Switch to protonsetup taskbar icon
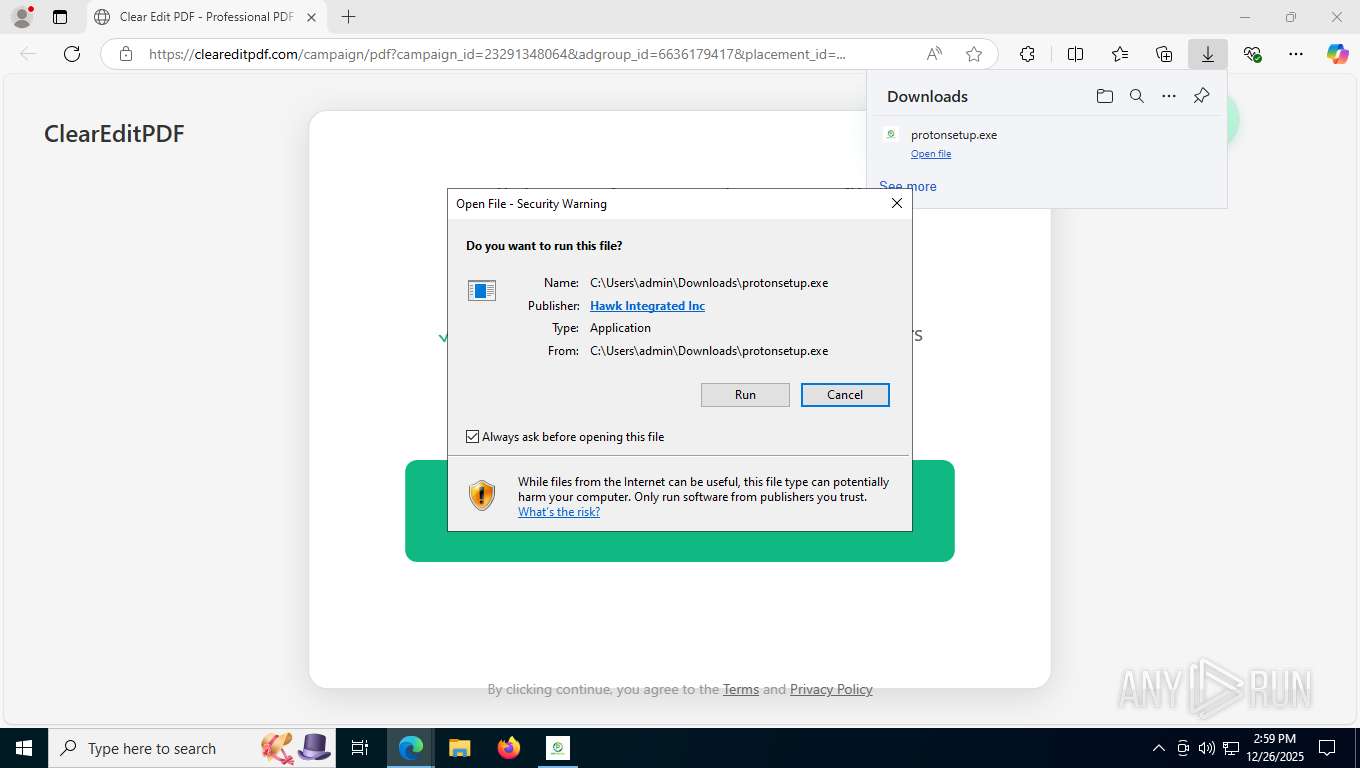The height and width of the screenshot is (768, 1360). pyautogui.click(x=558, y=748)
